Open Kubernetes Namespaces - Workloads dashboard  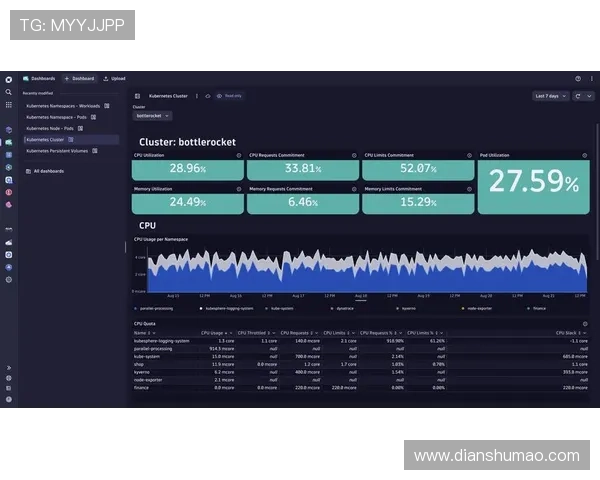(63, 106)
